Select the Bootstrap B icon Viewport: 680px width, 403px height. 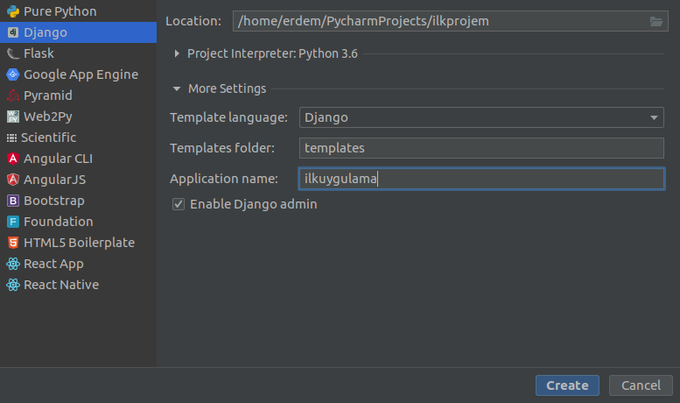[x=13, y=201]
